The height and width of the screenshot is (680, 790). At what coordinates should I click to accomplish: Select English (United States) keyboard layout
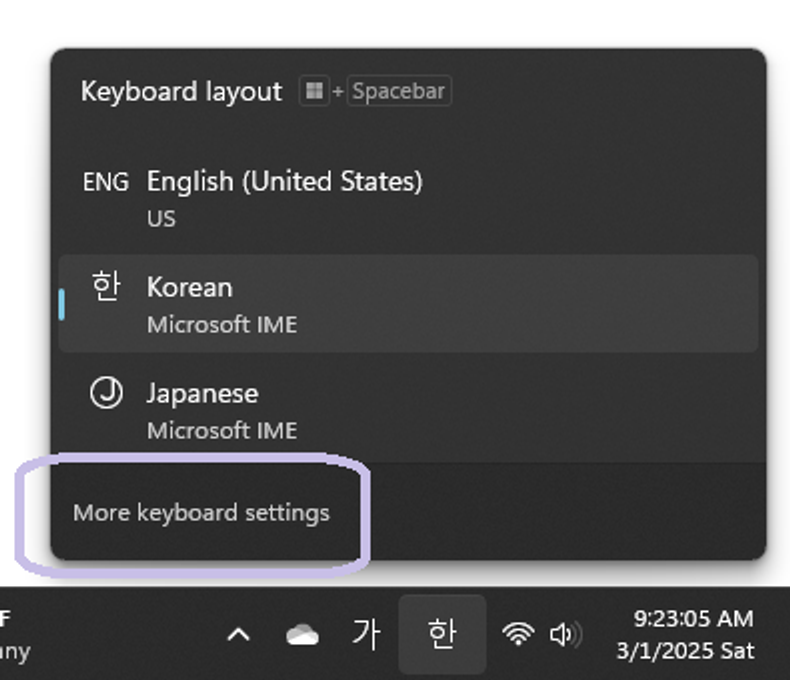(408, 198)
